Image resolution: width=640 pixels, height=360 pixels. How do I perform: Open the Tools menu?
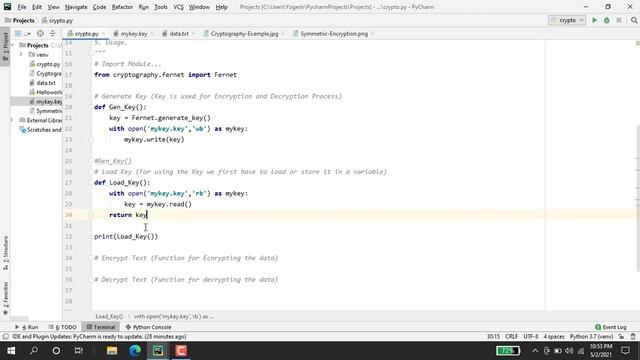tap(160, 7)
